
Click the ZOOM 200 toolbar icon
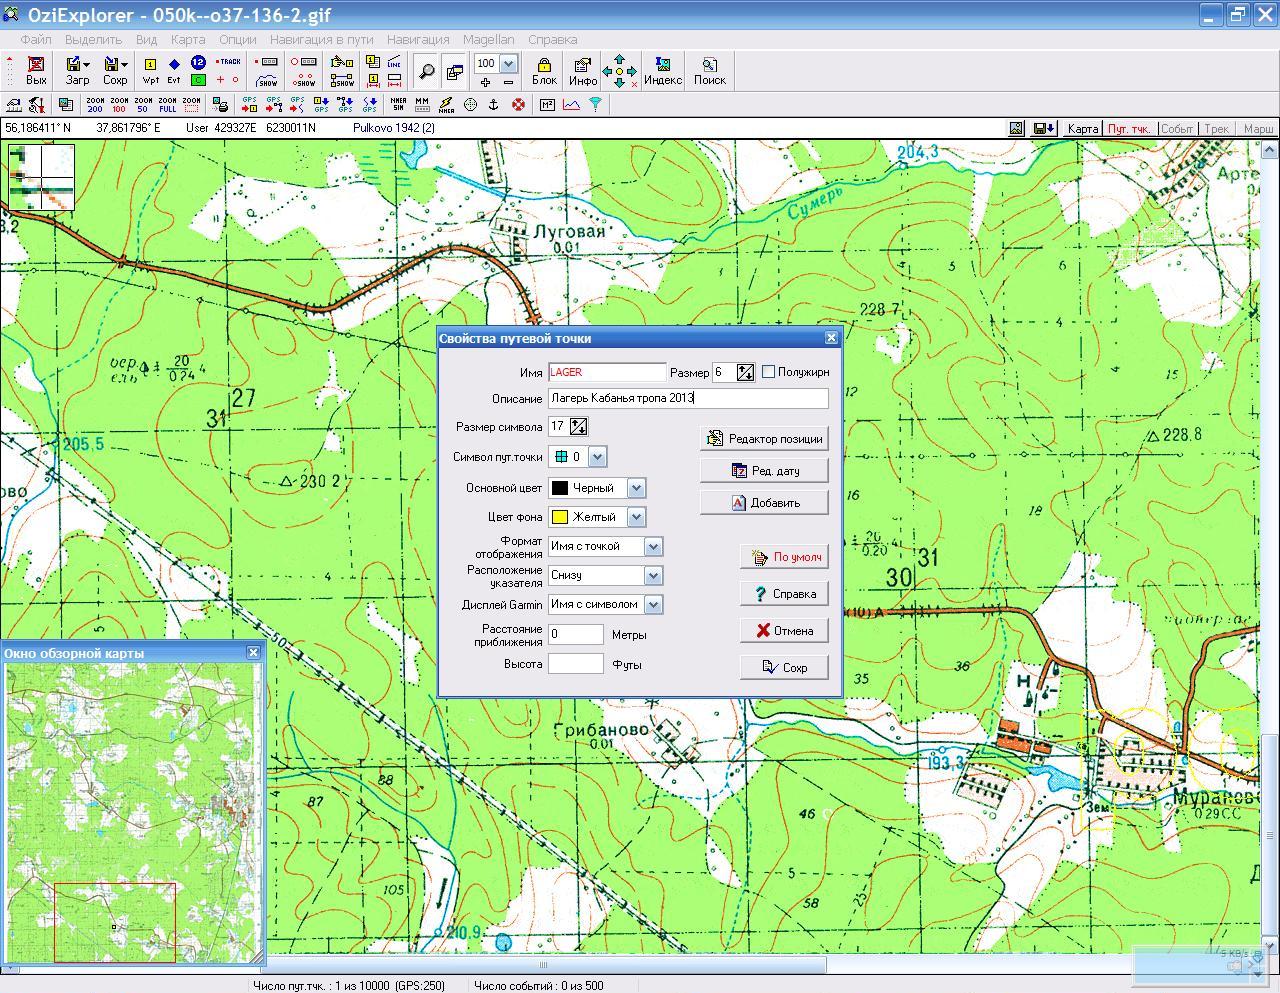95,104
